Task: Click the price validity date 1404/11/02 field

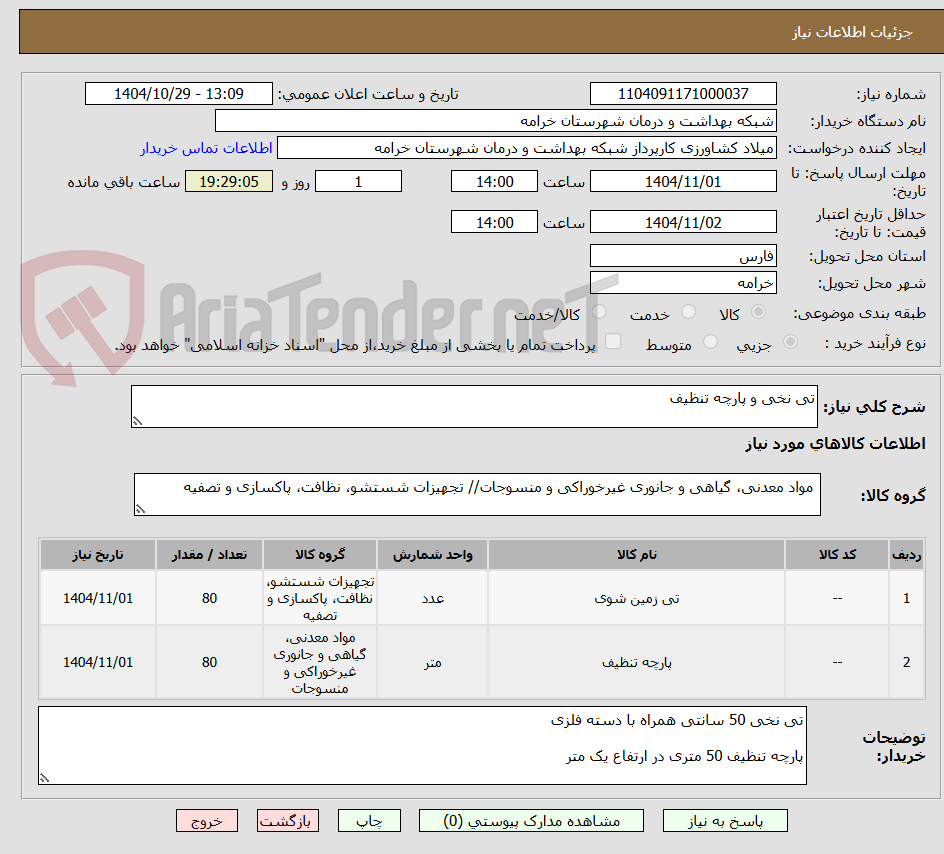Action: (683, 222)
